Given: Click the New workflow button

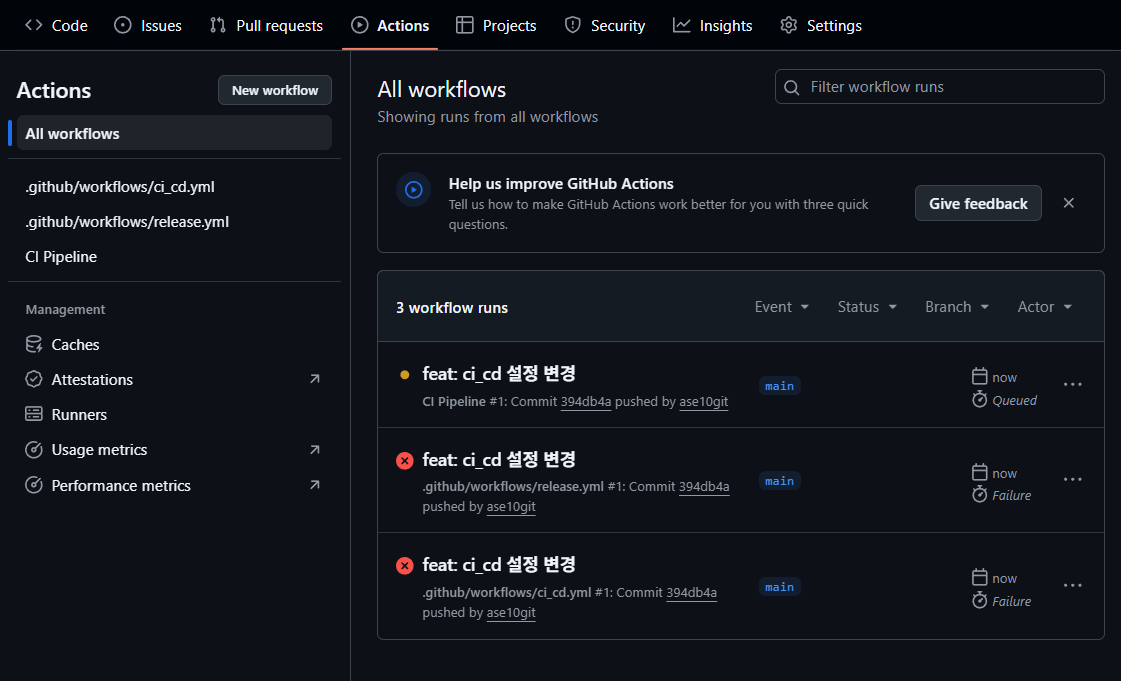Looking at the screenshot, I should click(275, 90).
